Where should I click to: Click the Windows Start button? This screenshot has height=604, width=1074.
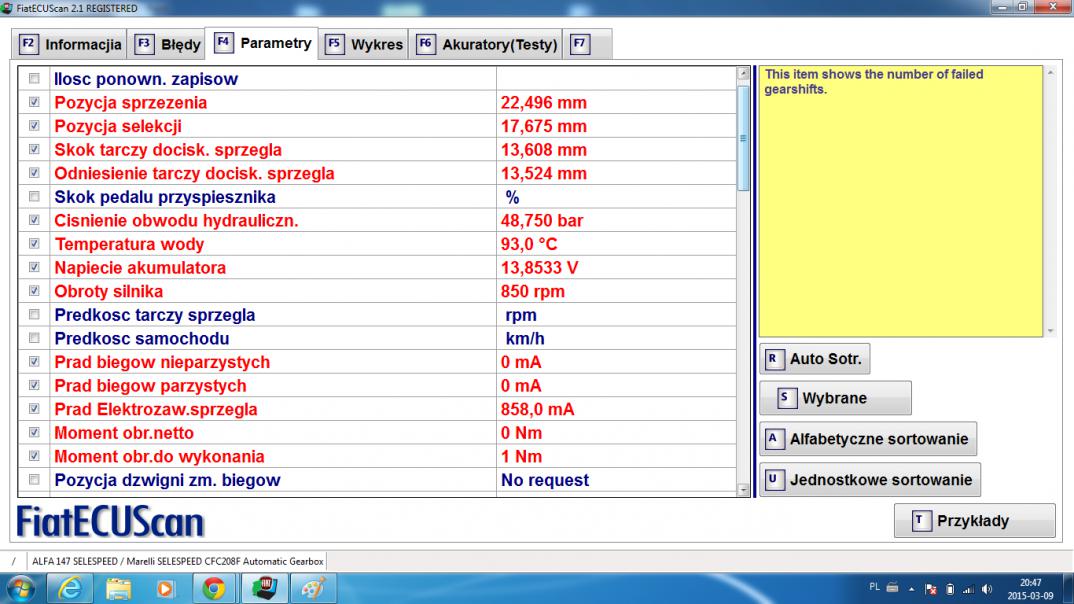[20, 589]
